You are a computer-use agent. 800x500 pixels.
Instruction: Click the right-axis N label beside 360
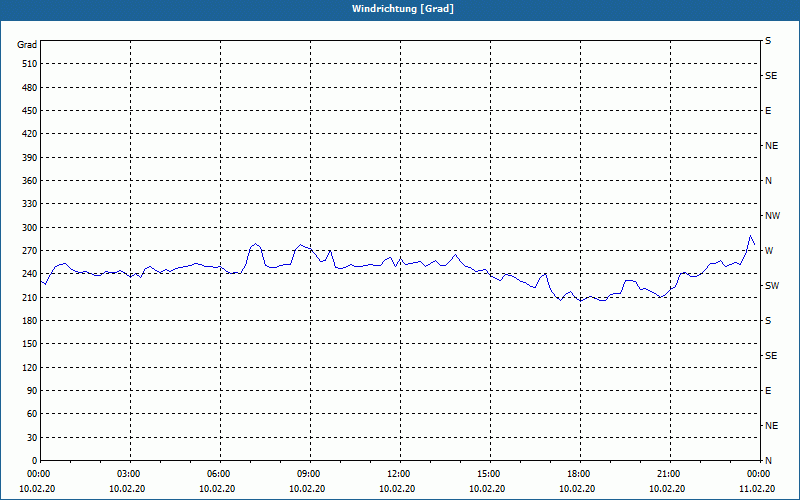click(768, 181)
